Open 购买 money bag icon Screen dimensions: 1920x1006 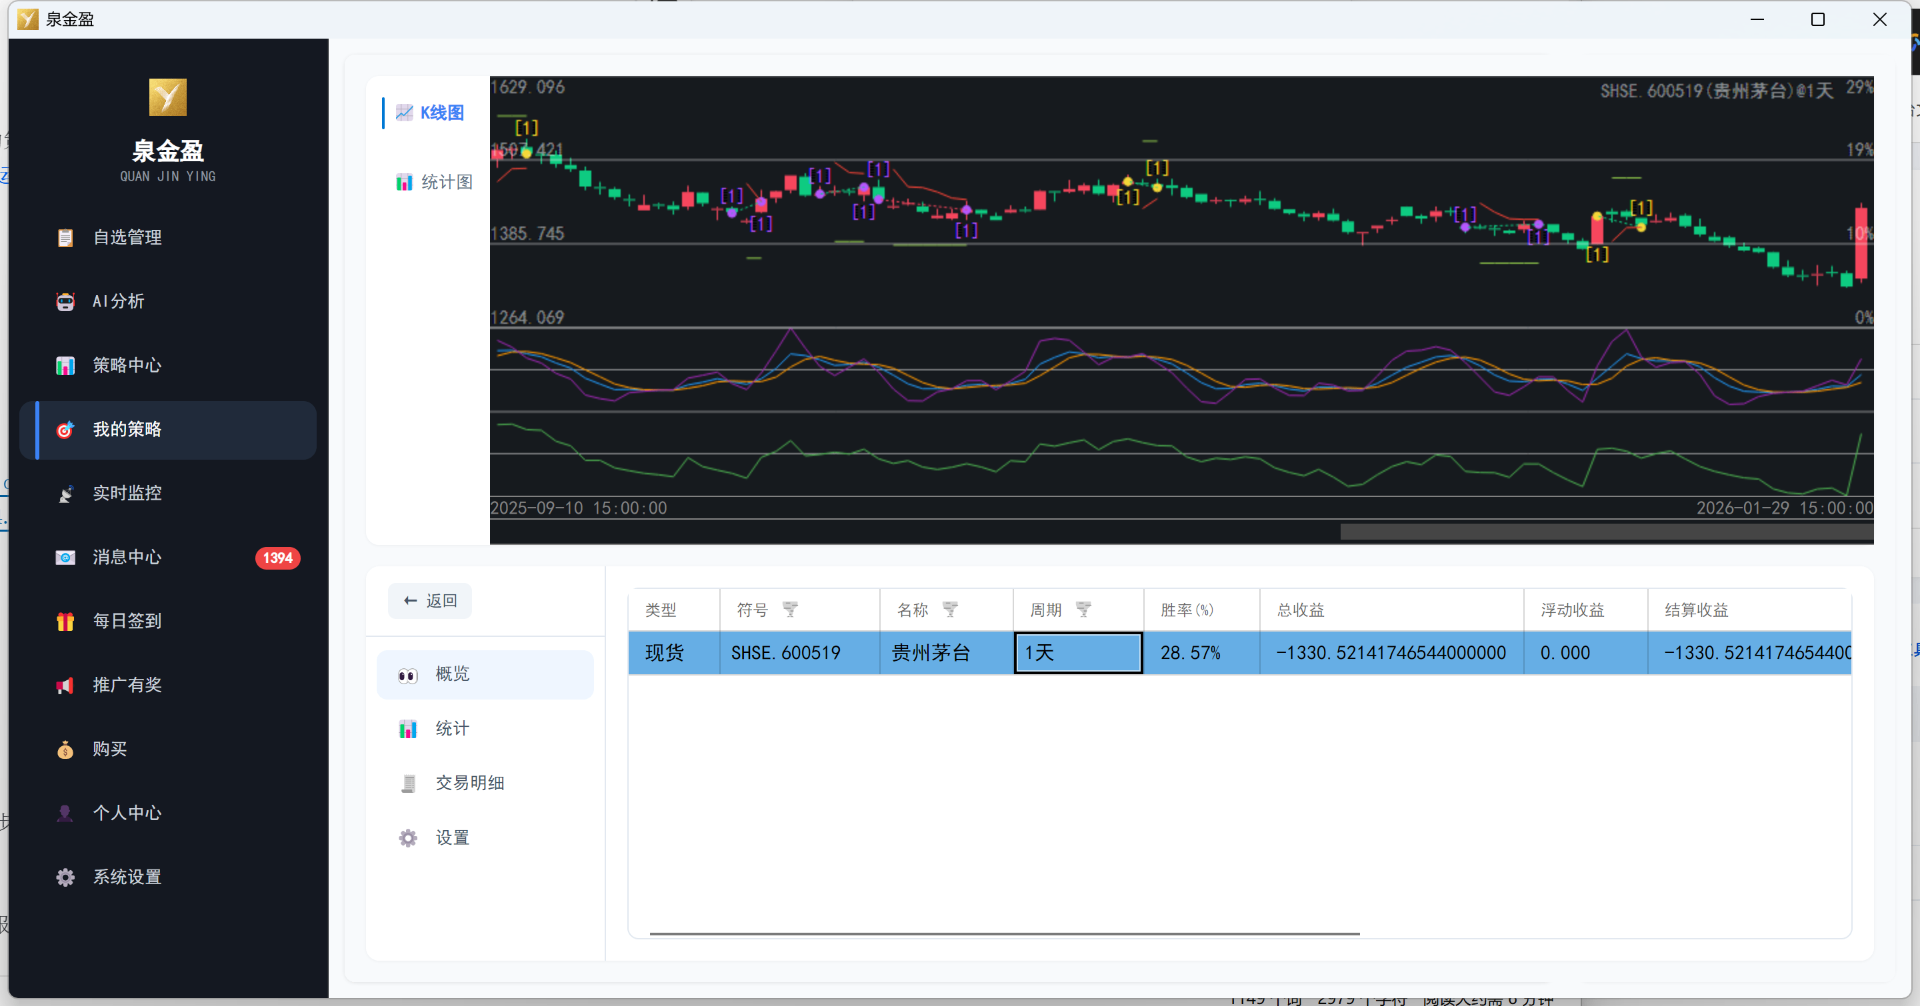coord(65,750)
